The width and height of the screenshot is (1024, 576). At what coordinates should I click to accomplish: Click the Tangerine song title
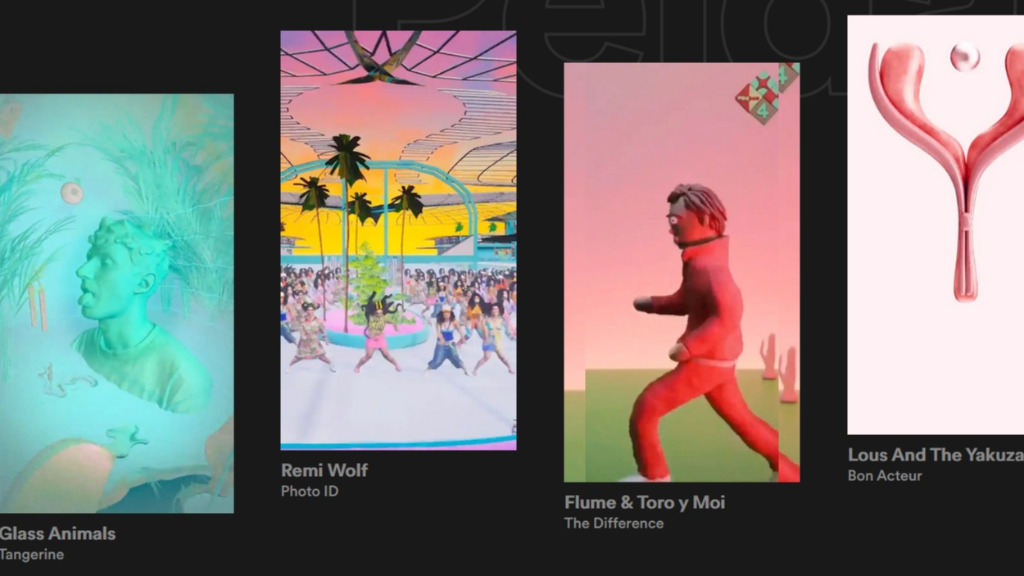pos(32,554)
